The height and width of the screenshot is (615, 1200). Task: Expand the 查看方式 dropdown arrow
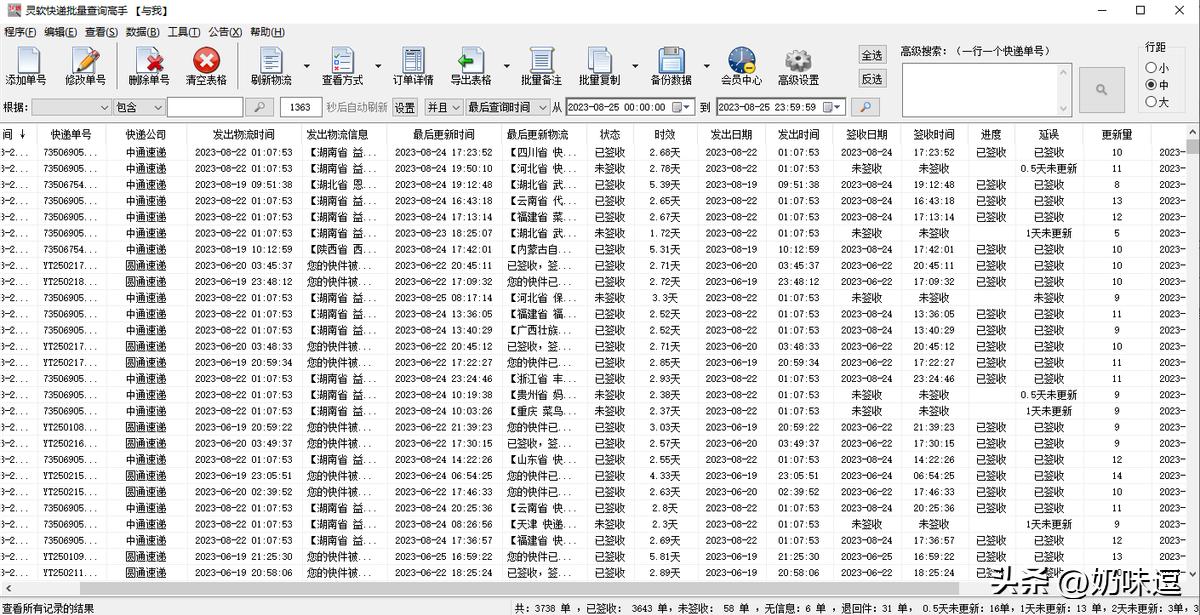378,67
